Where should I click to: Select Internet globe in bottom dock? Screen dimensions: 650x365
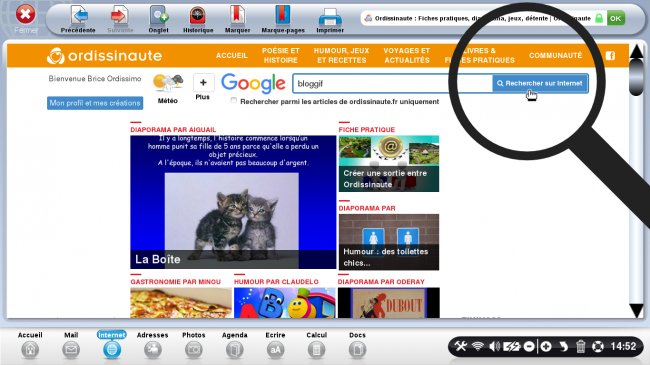112,345
